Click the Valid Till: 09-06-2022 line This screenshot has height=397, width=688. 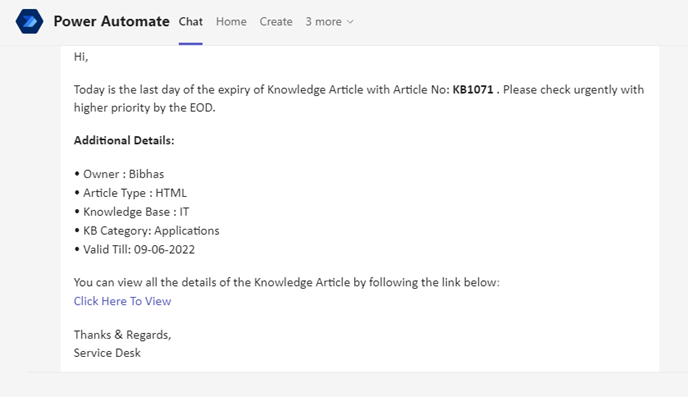[x=134, y=250]
